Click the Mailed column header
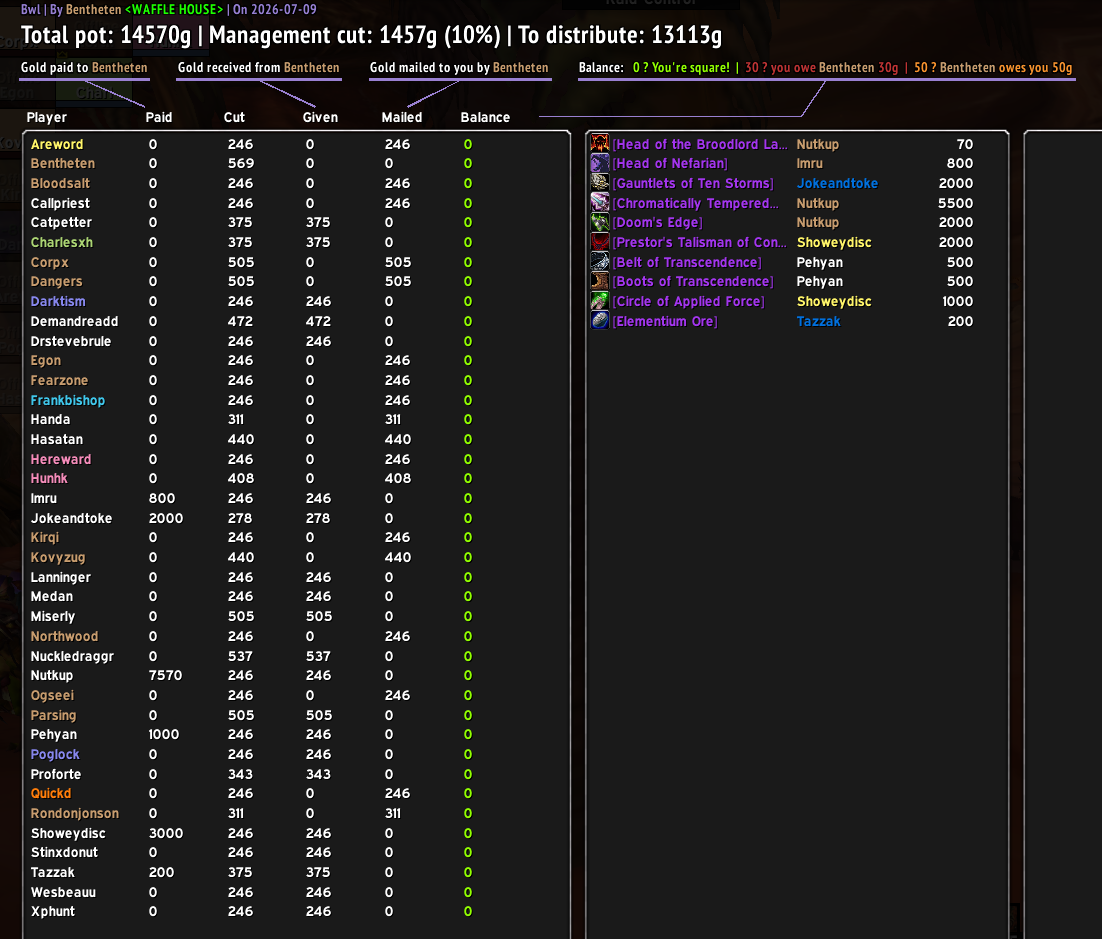 coord(402,117)
